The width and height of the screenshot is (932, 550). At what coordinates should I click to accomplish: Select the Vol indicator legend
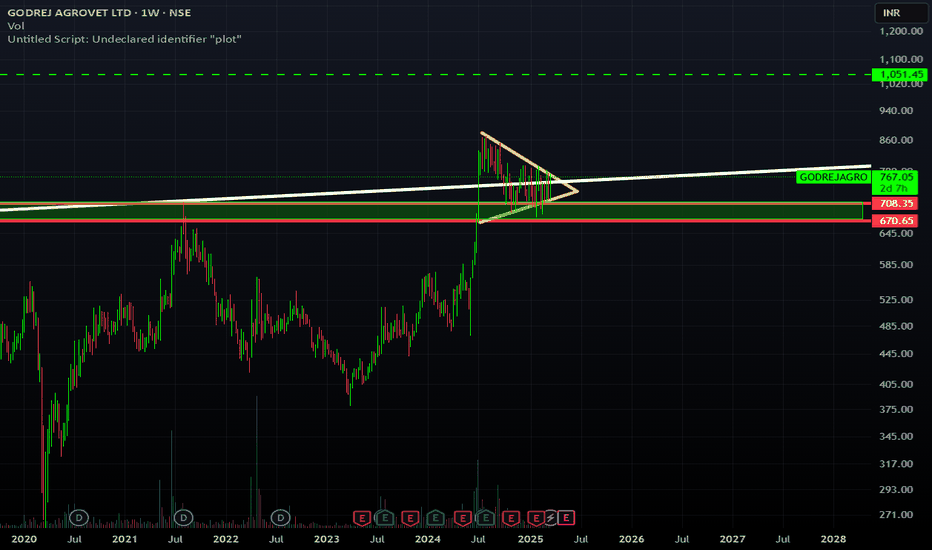(15, 26)
